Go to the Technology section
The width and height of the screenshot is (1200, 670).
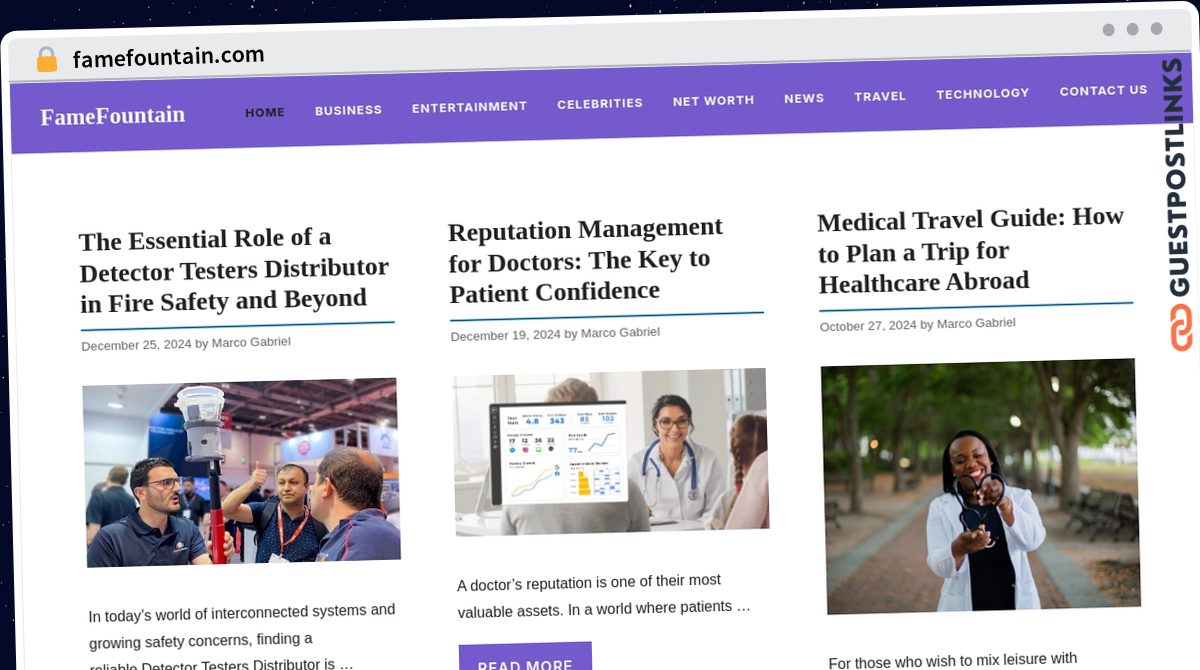pyautogui.click(x=982, y=93)
